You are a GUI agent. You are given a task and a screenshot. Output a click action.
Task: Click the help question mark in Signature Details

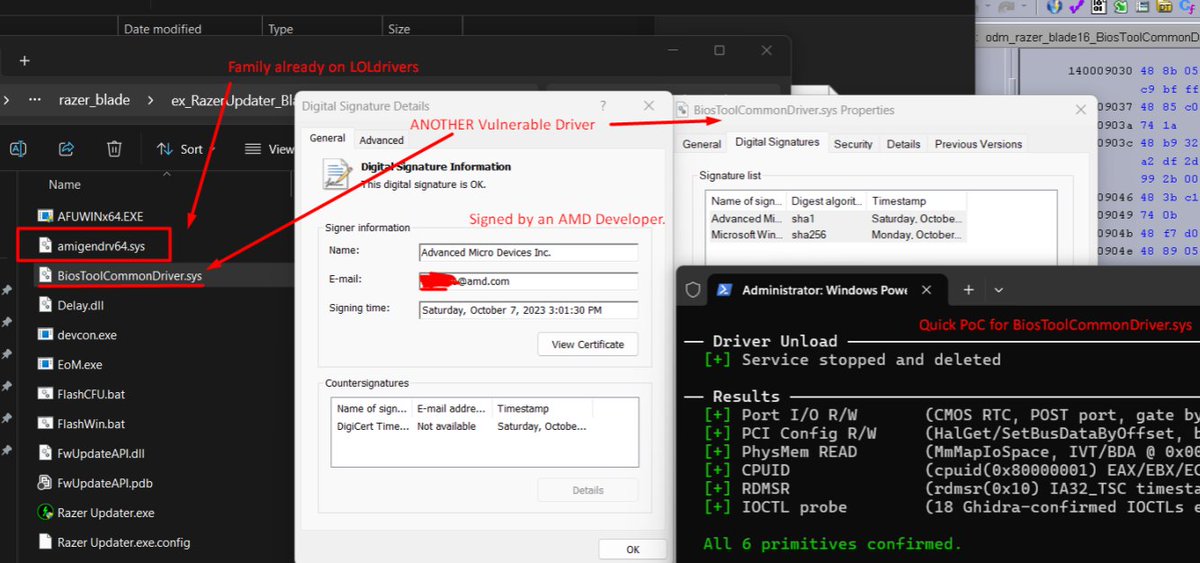[x=602, y=106]
